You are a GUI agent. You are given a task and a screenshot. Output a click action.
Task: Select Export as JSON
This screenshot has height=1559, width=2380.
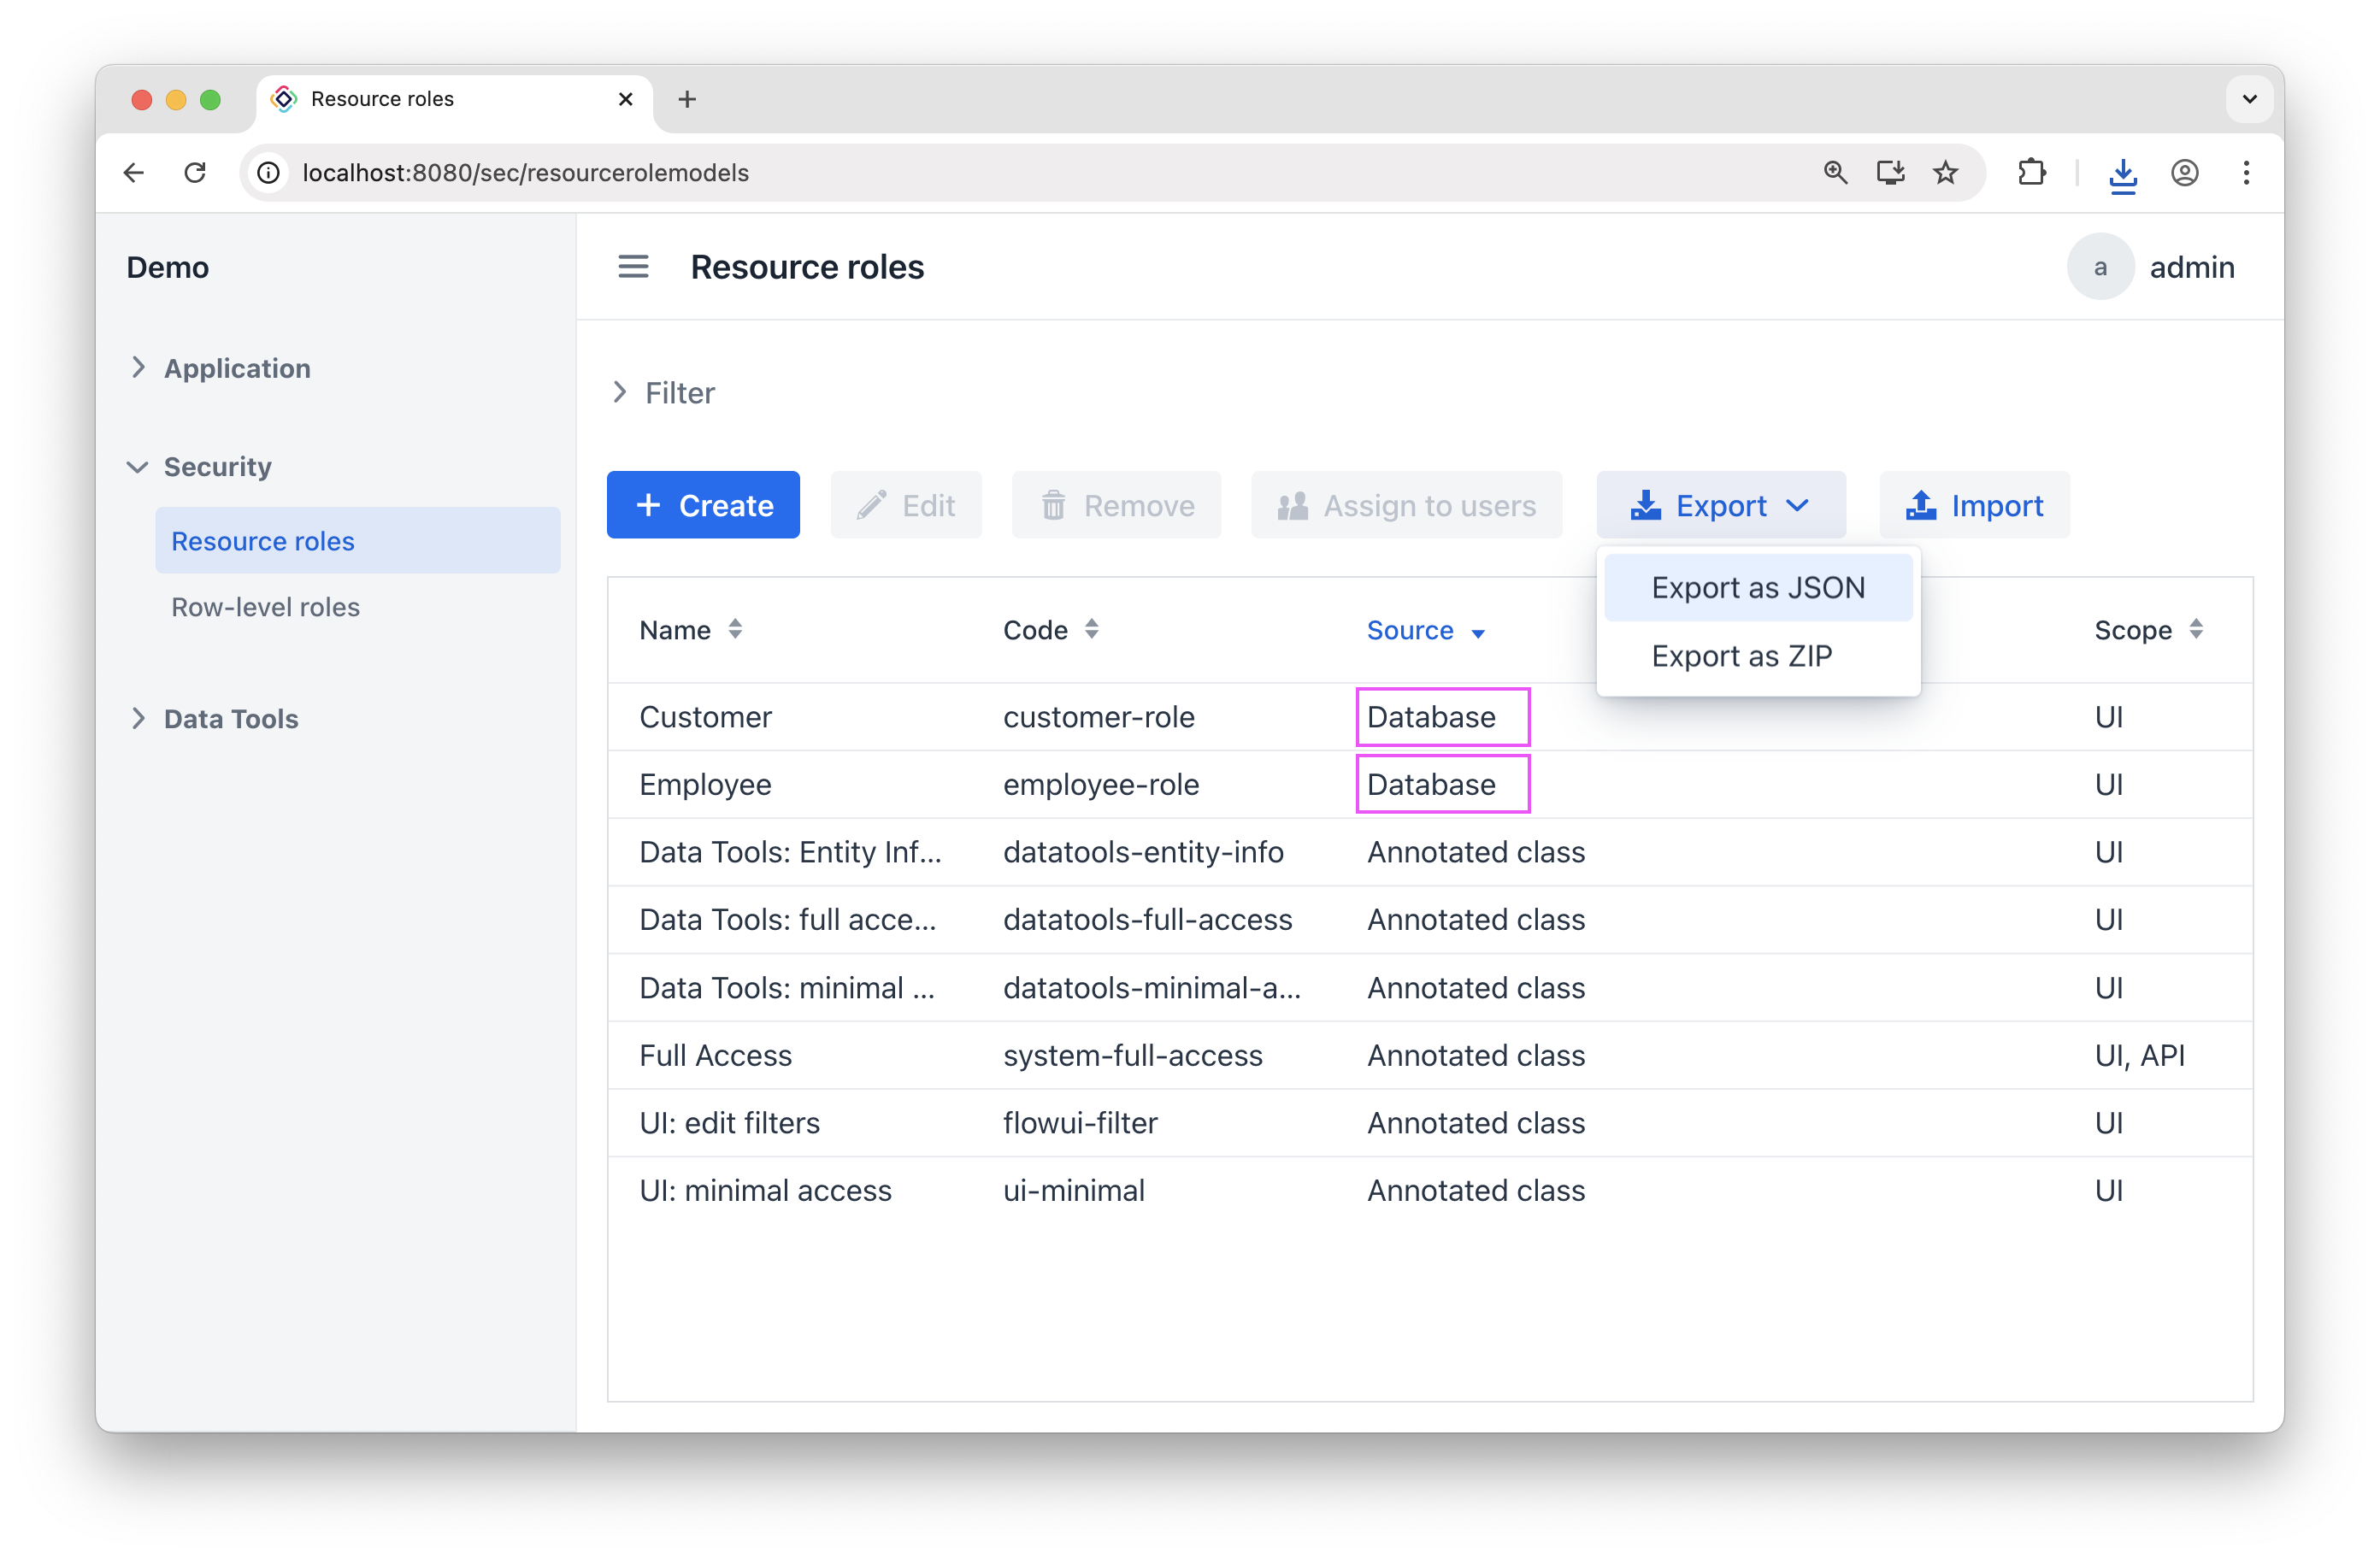[x=1757, y=587]
